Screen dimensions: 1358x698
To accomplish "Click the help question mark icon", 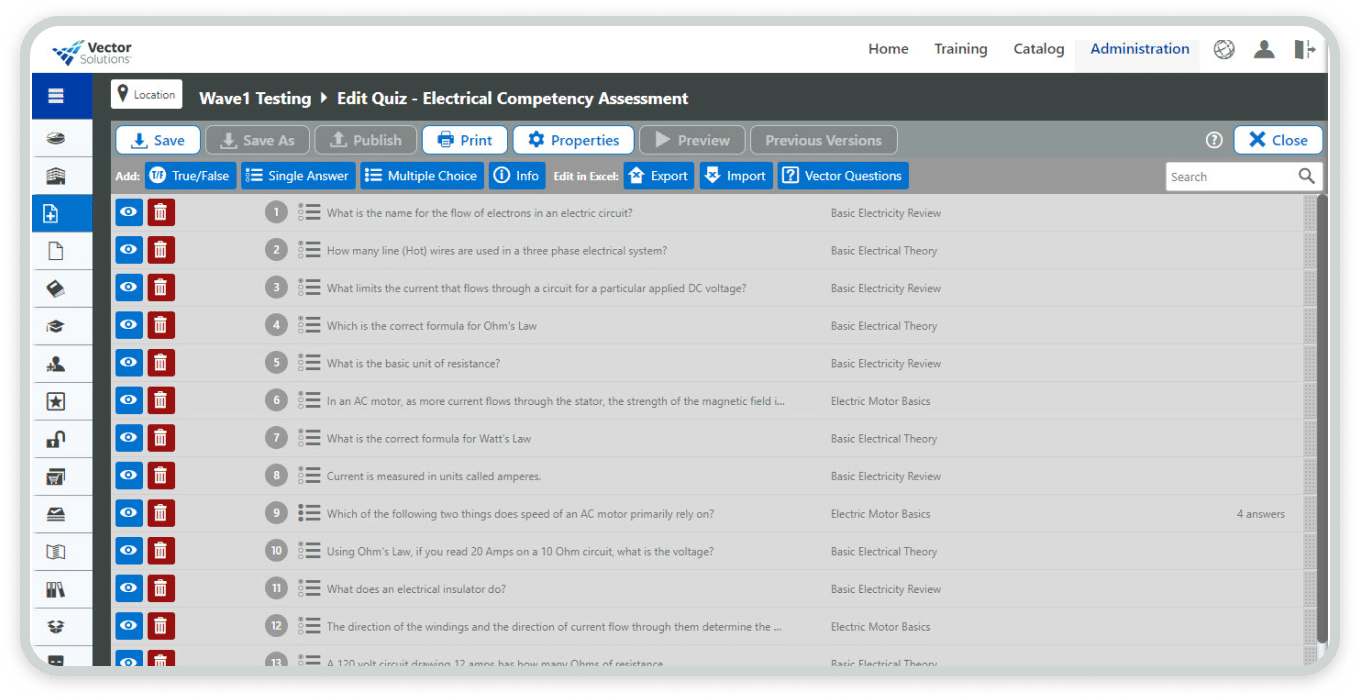I will coord(1214,140).
